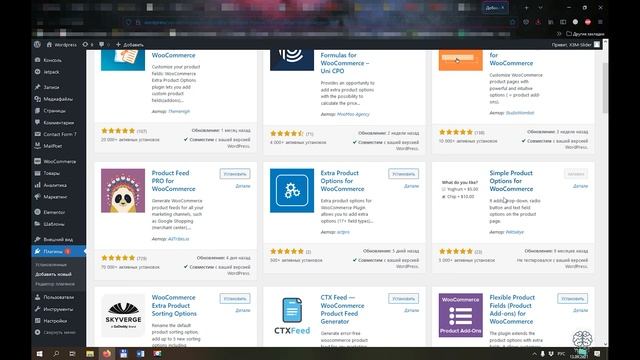Click the Пользователи user icon
This screenshot has width=640, height=360.
coord(38,297)
